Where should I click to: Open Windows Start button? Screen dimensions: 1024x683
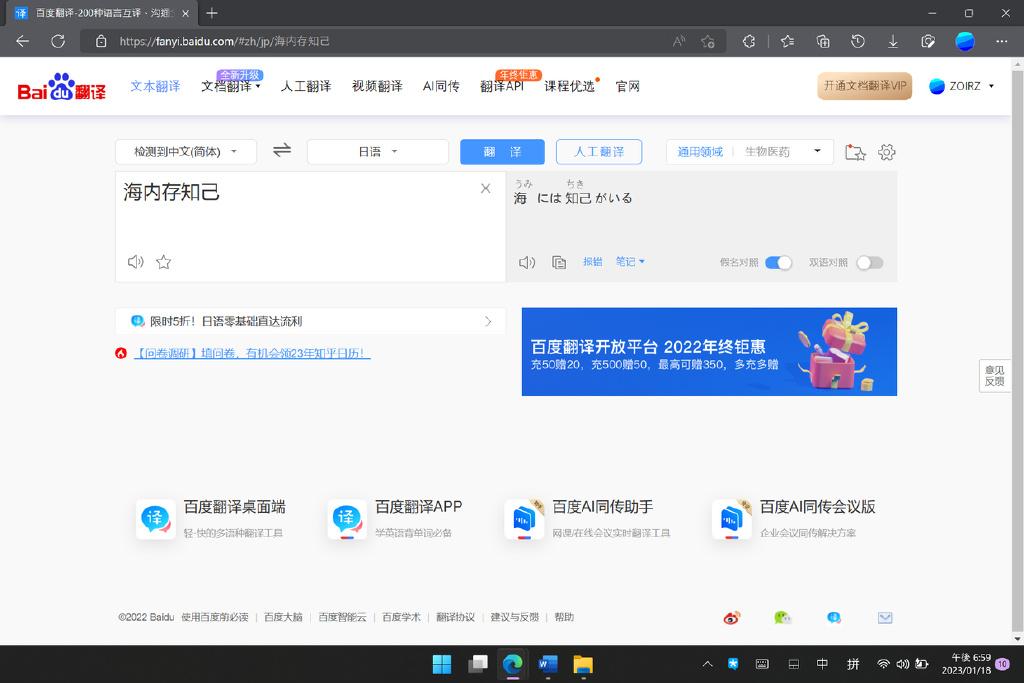tap(442, 664)
